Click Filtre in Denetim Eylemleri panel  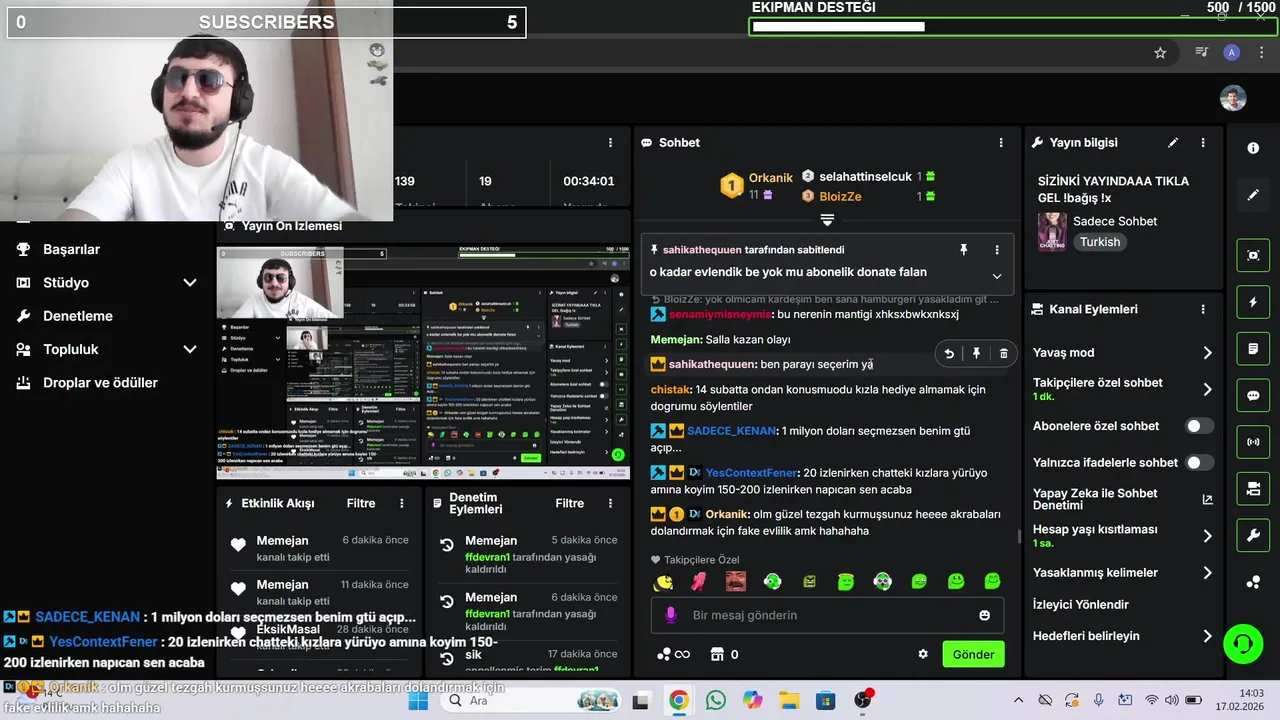pyautogui.click(x=570, y=504)
